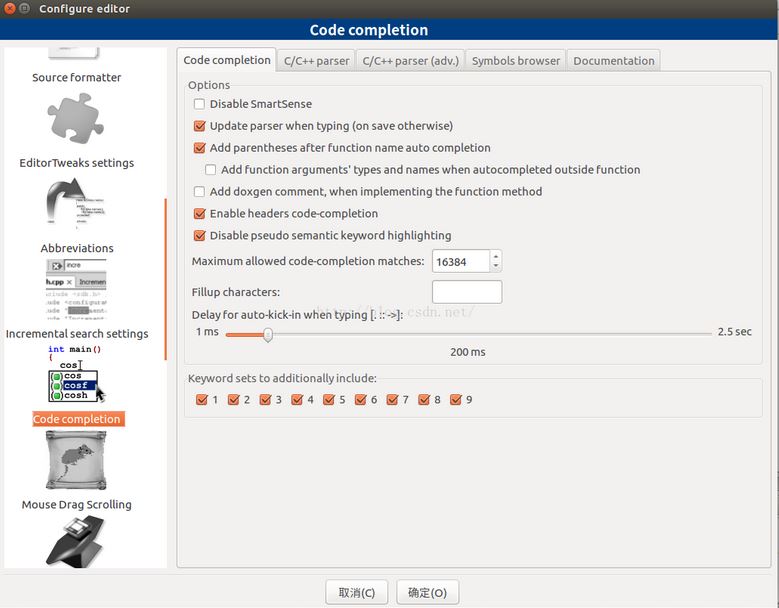Click 确定(O) OK button
This screenshot has height=608, width=779.
click(x=427, y=593)
